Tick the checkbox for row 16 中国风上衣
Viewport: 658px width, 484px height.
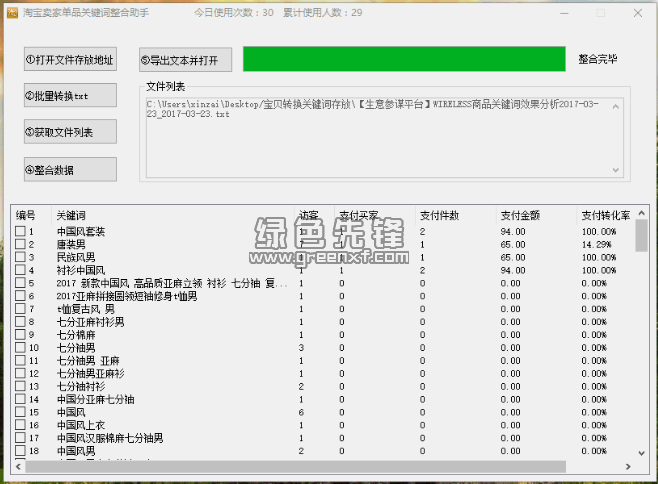point(20,425)
